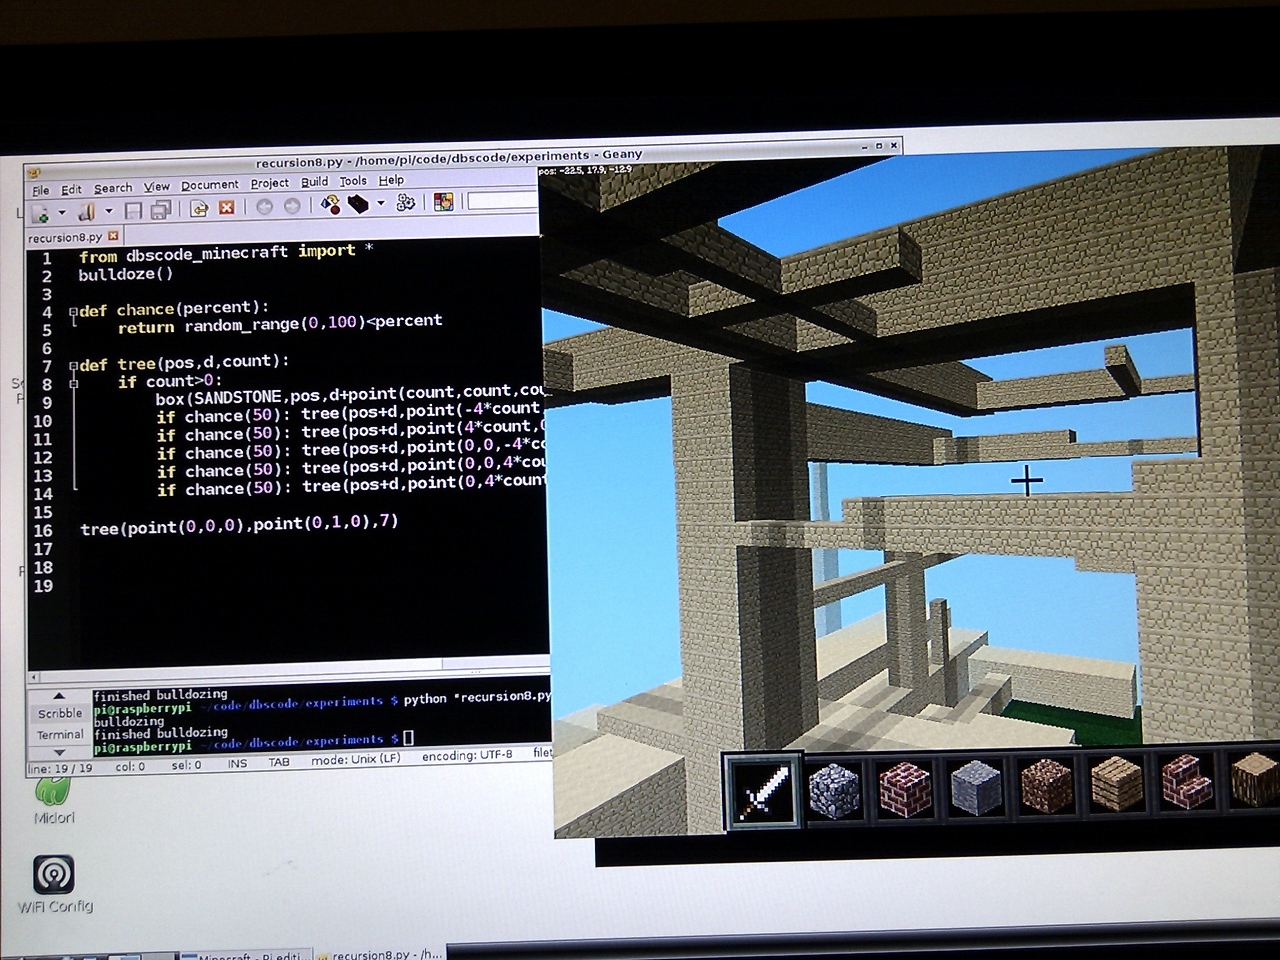Switch to recursion8.py Geany taskbar button

[380, 953]
